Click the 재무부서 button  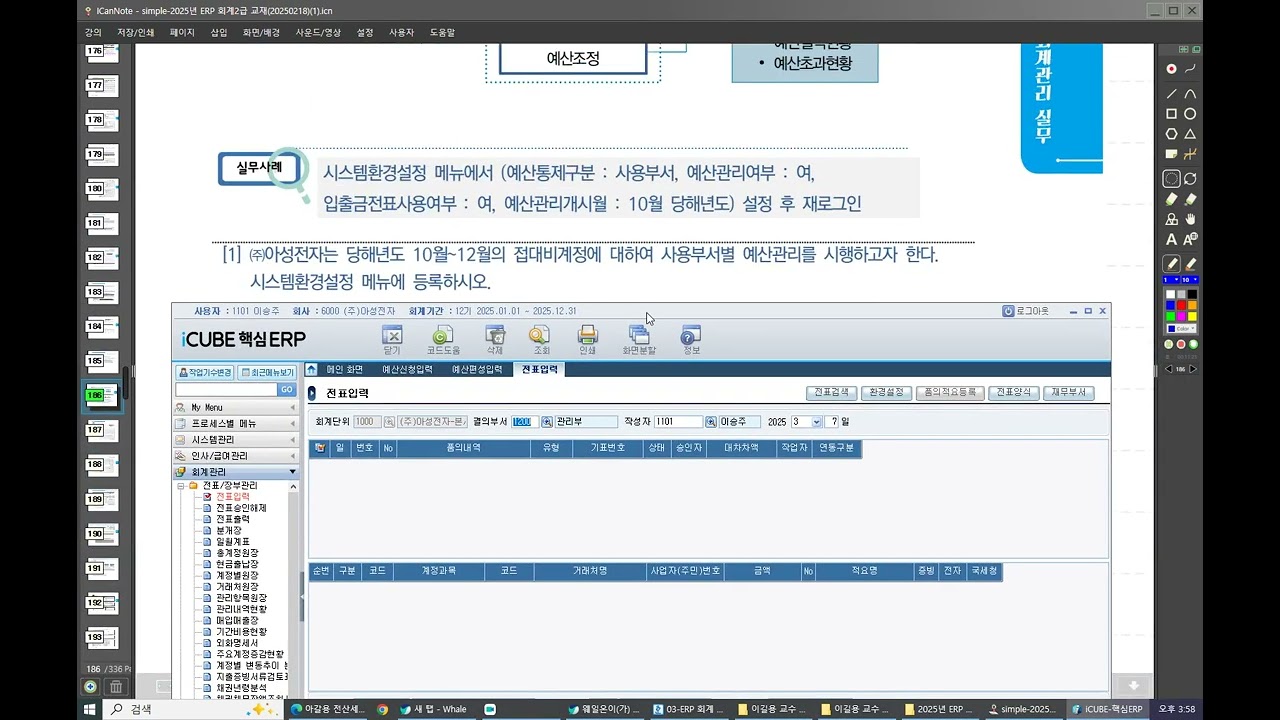point(1069,393)
